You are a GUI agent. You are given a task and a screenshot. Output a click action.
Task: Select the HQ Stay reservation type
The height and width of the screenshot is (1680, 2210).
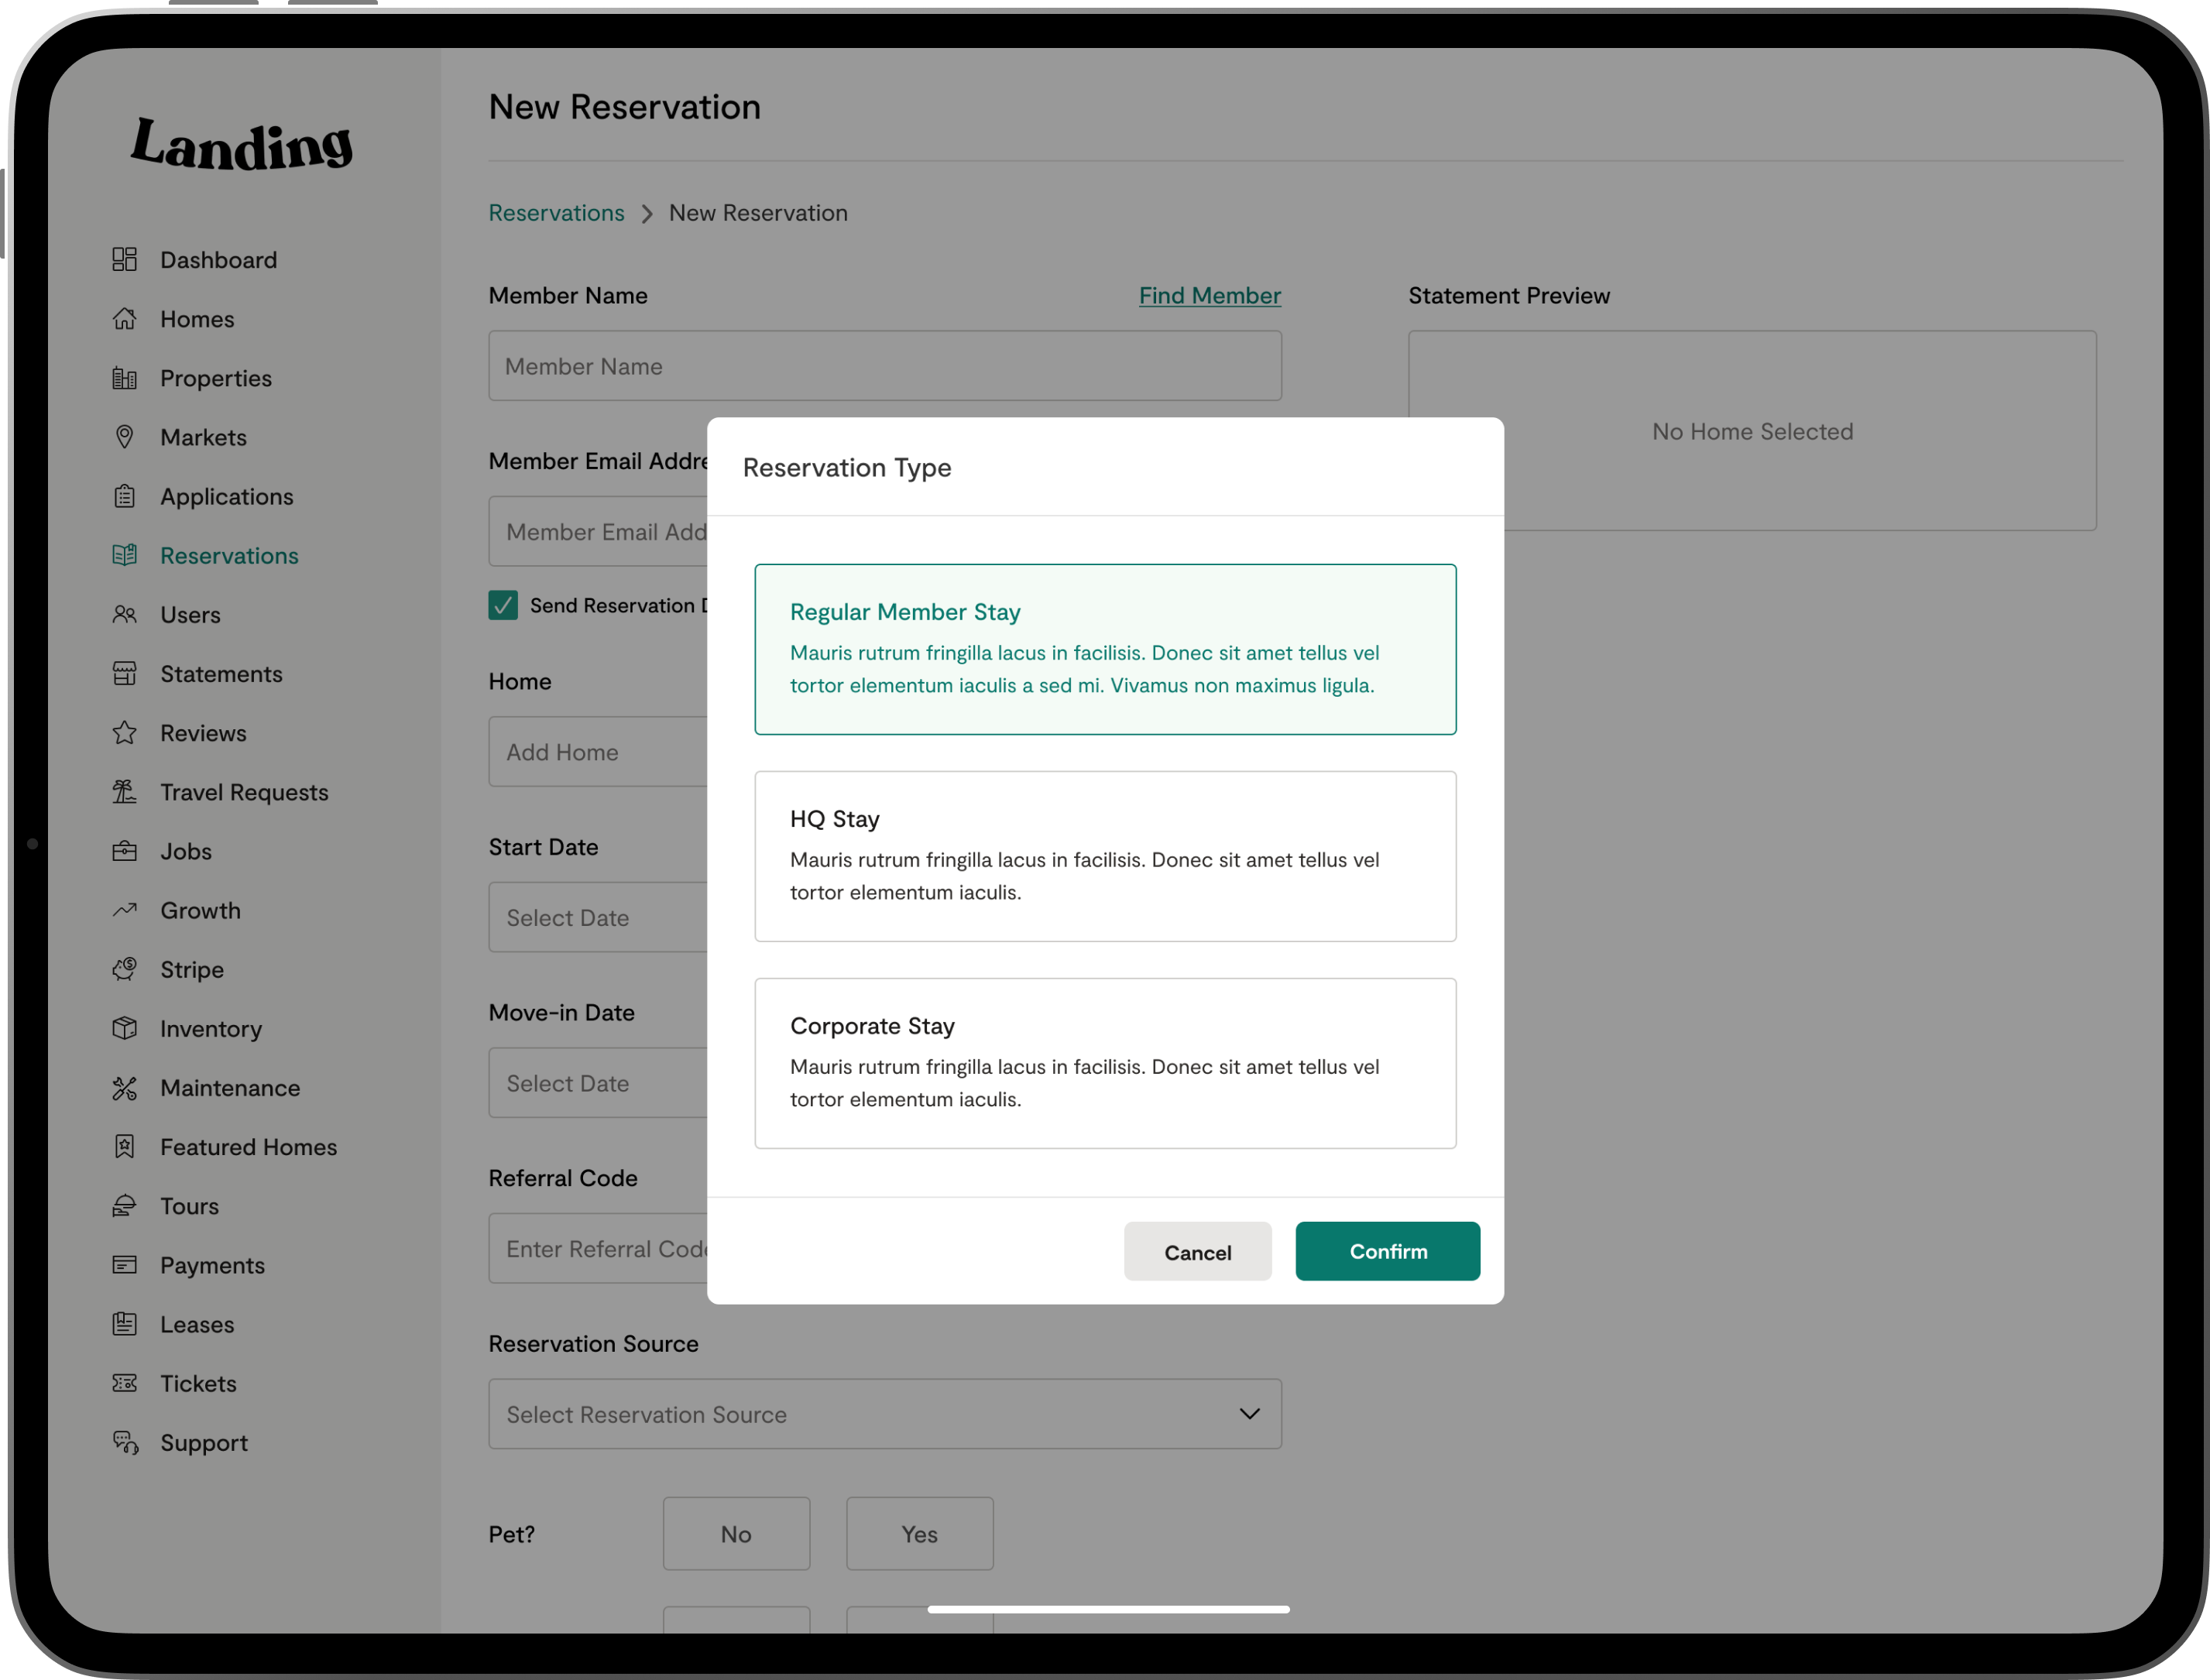(x=1104, y=856)
